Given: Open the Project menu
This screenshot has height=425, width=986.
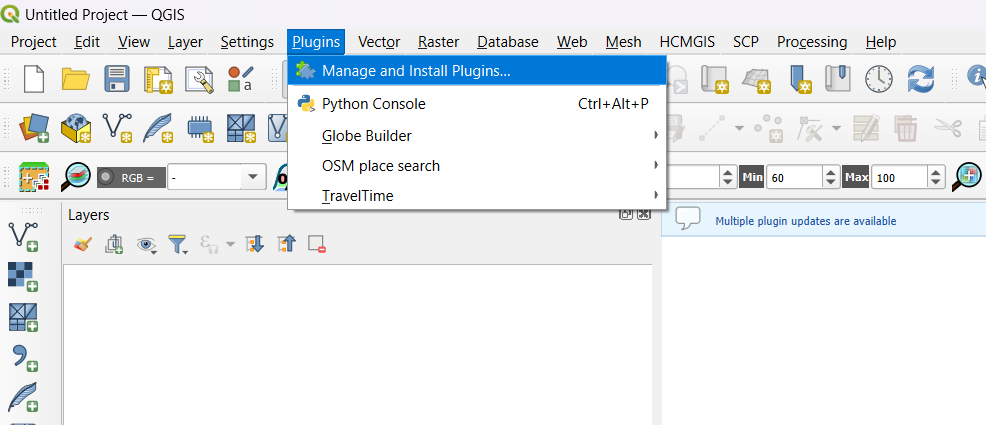Looking at the screenshot, I should click(34, 42).
